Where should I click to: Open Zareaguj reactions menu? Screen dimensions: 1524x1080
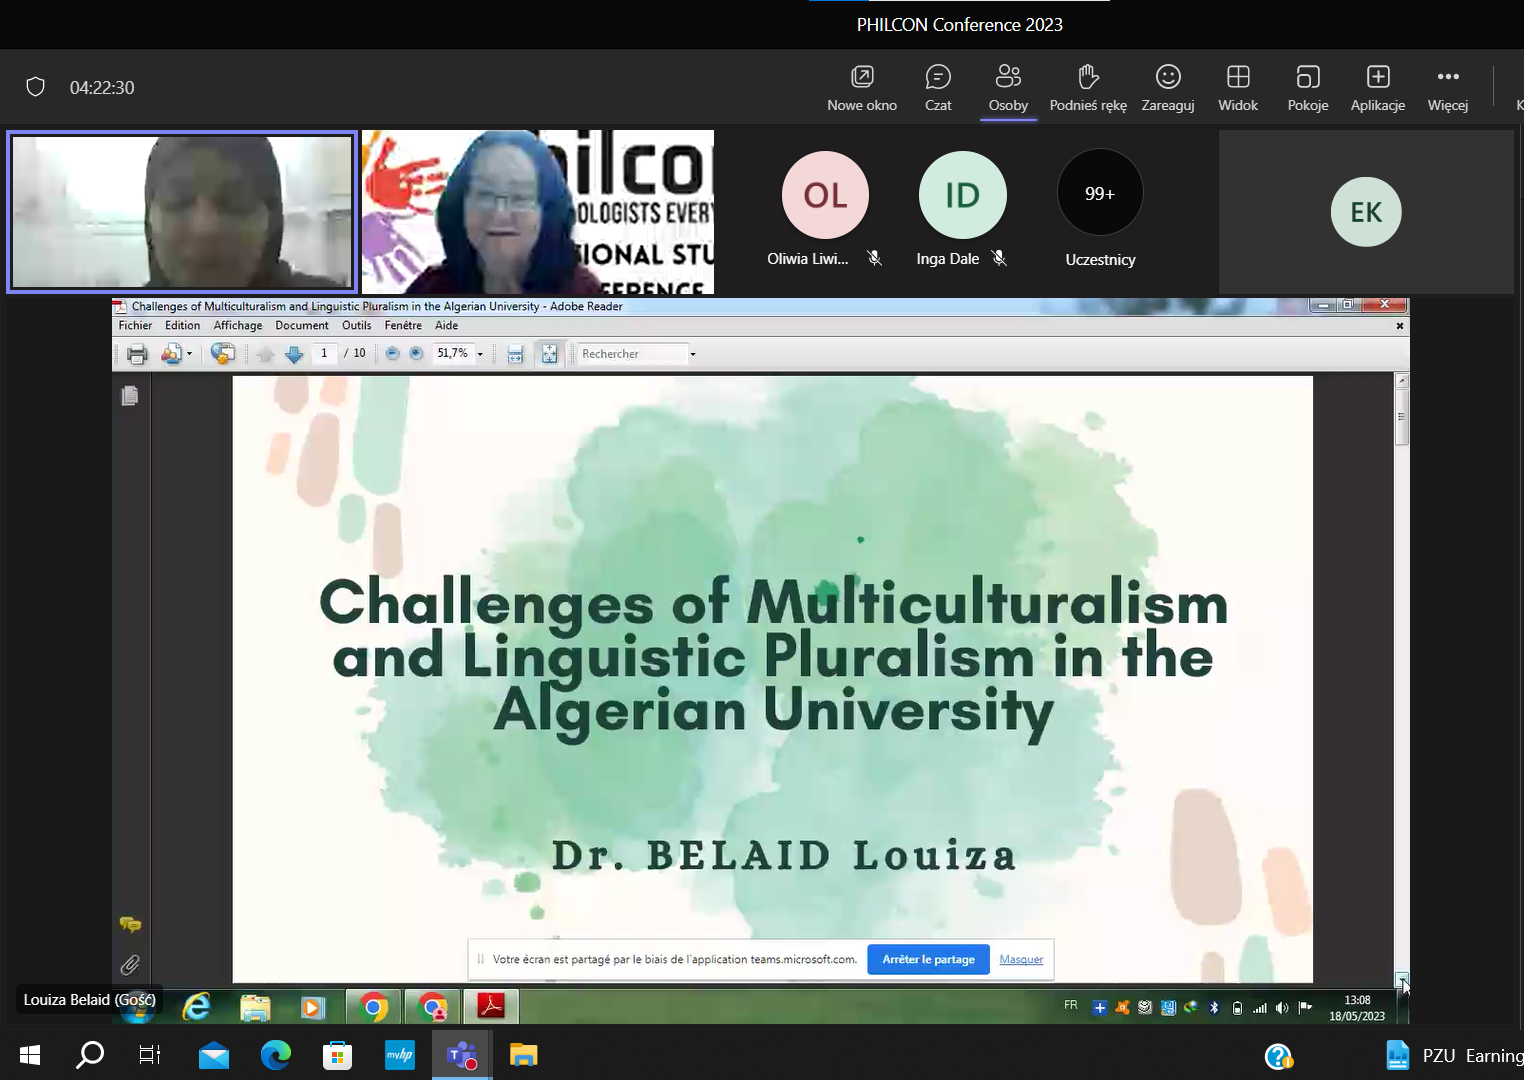pos(1167,88)
